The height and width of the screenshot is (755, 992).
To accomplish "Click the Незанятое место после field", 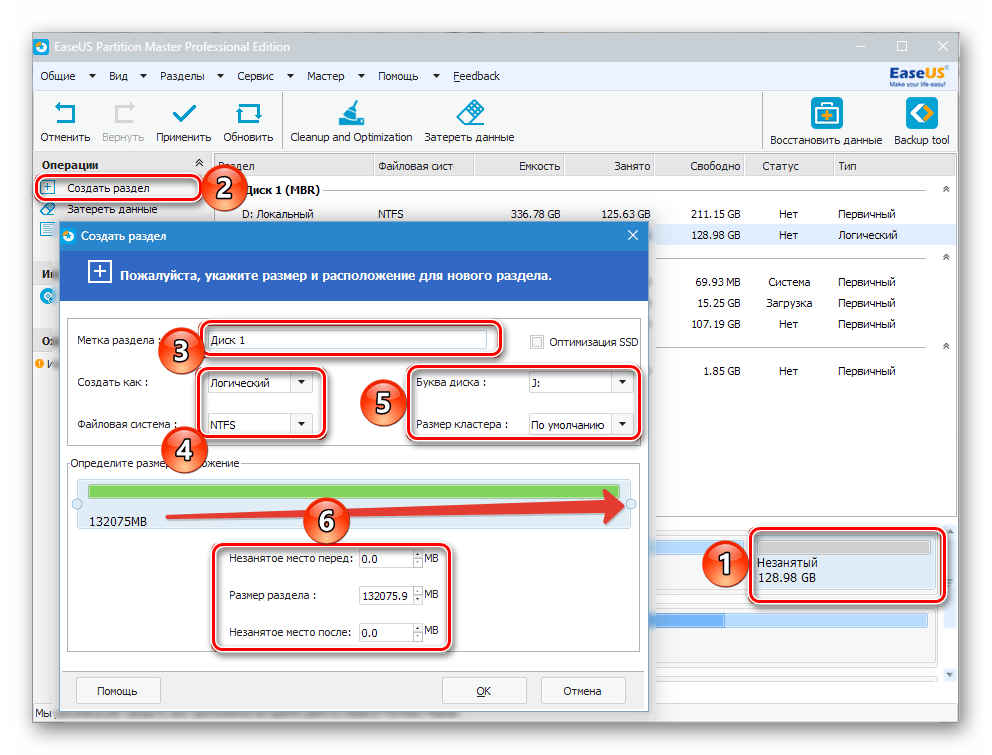I will tap(386, 632).
